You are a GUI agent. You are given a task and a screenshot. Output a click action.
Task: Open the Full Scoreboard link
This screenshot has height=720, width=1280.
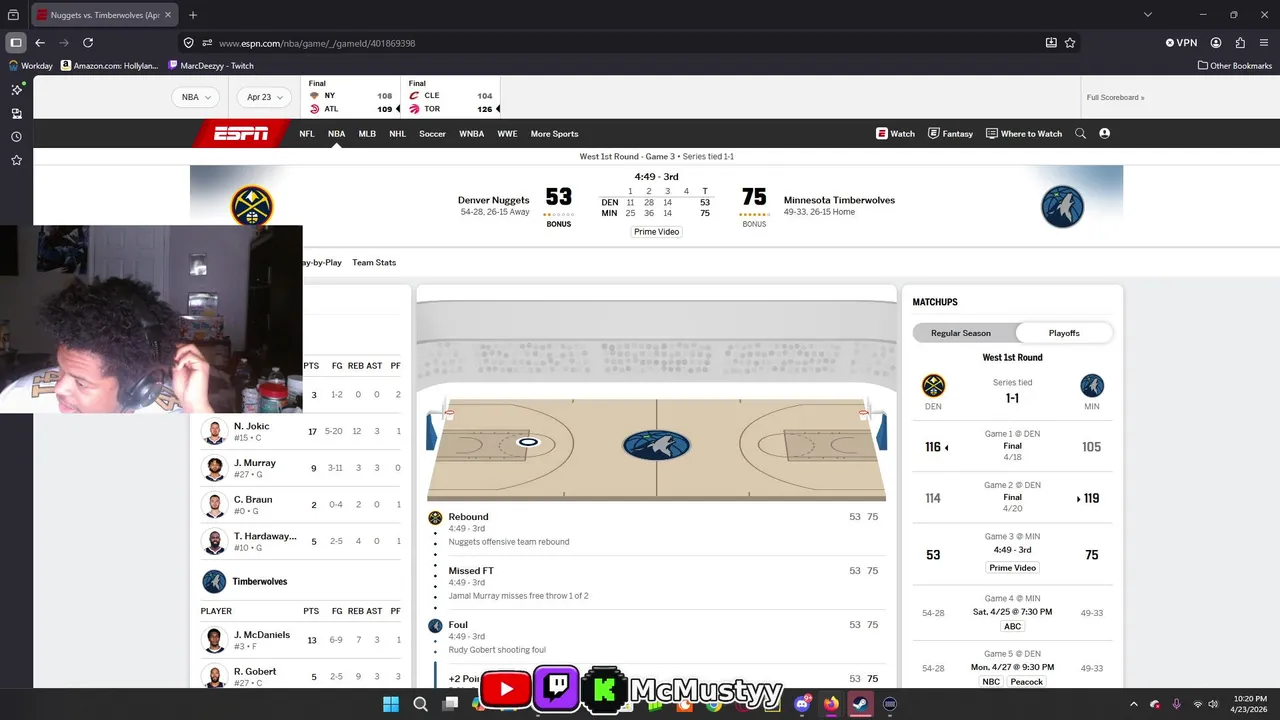point(1115,97)
